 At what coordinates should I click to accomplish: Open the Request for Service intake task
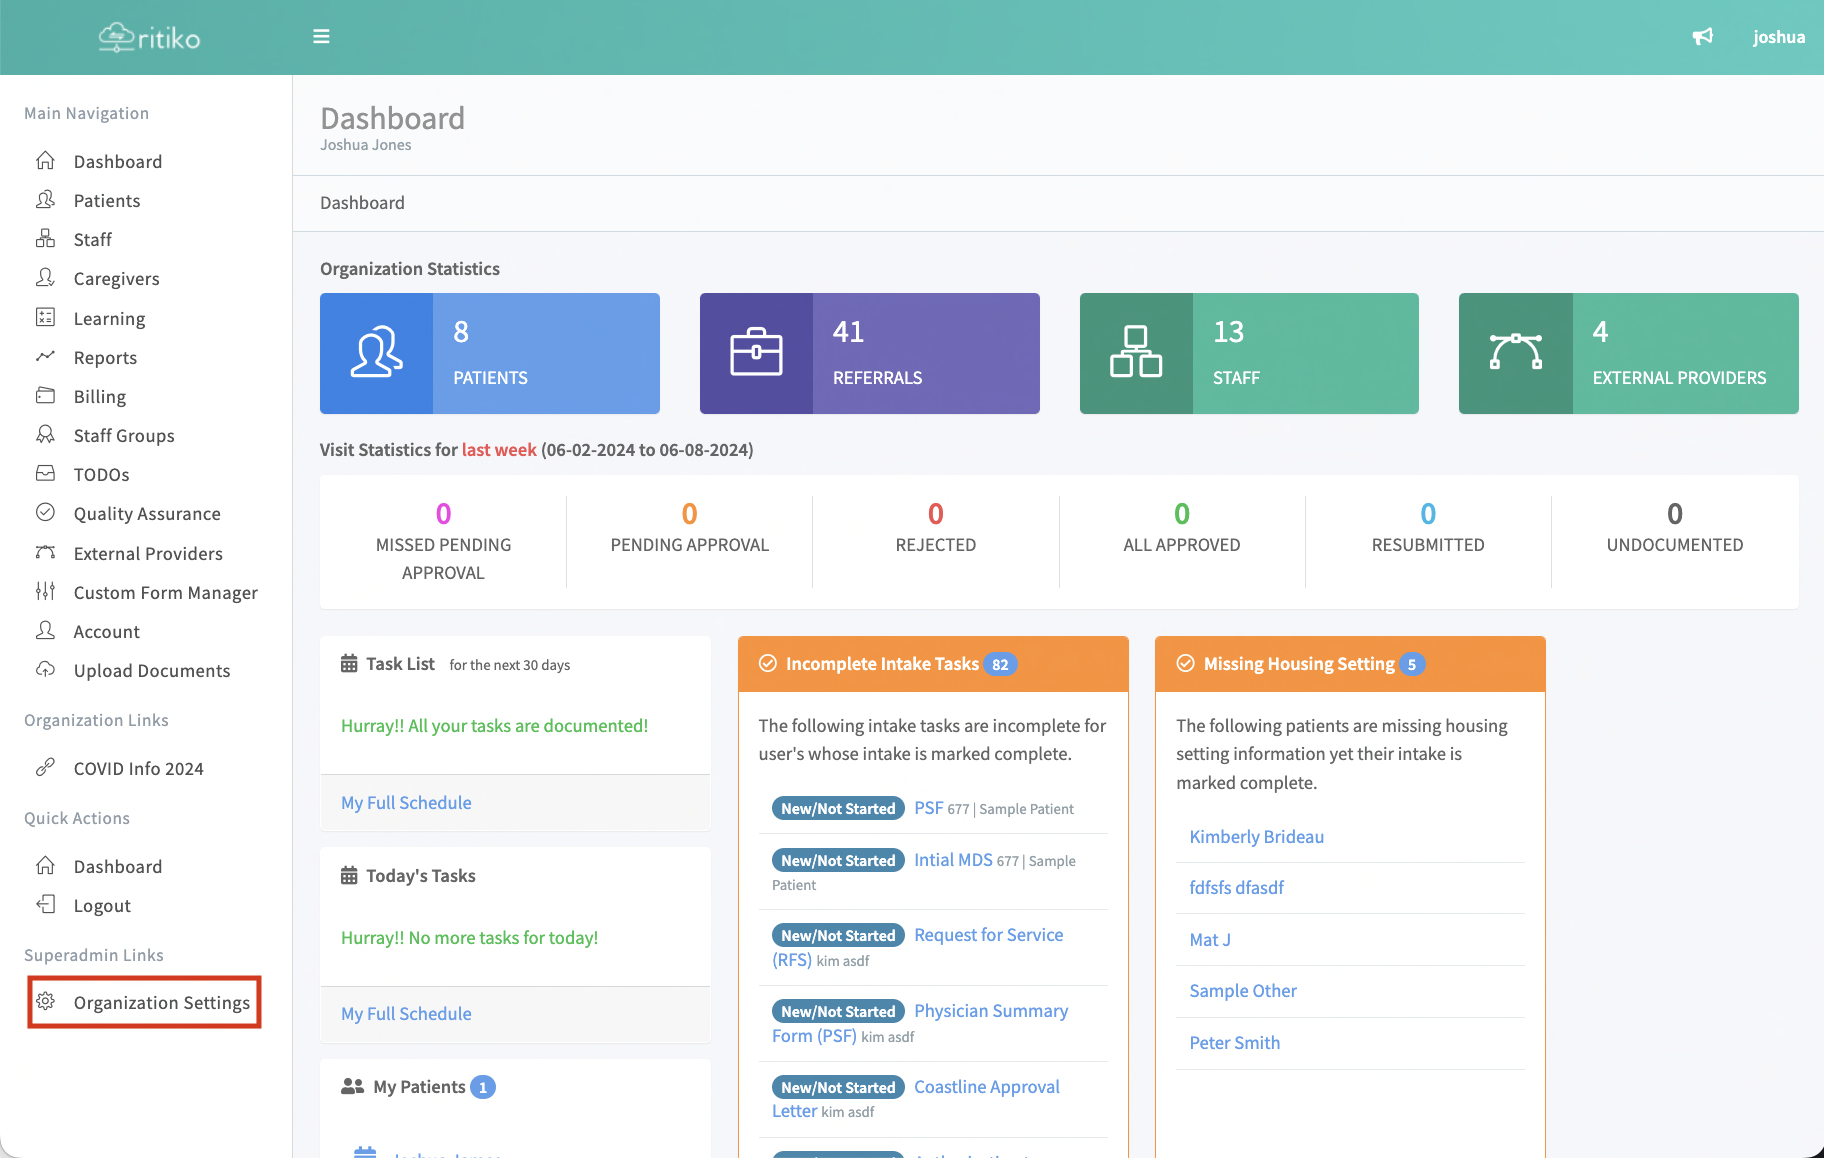(x=988, y=935)
